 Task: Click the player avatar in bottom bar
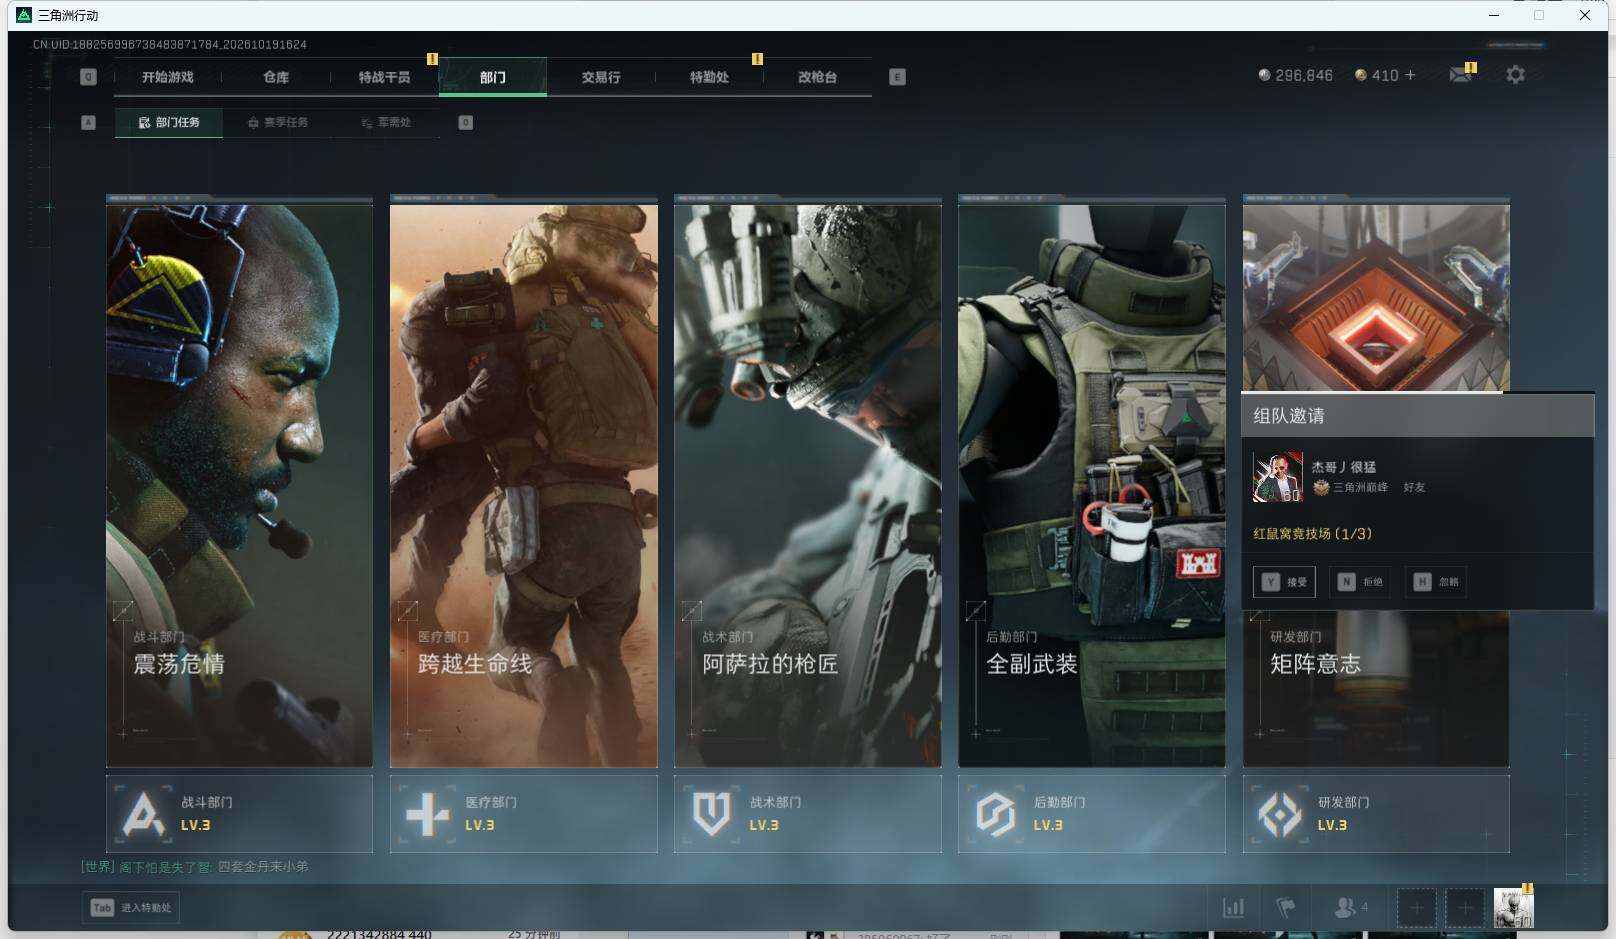pyautogui.click(x=1513, y=908)
